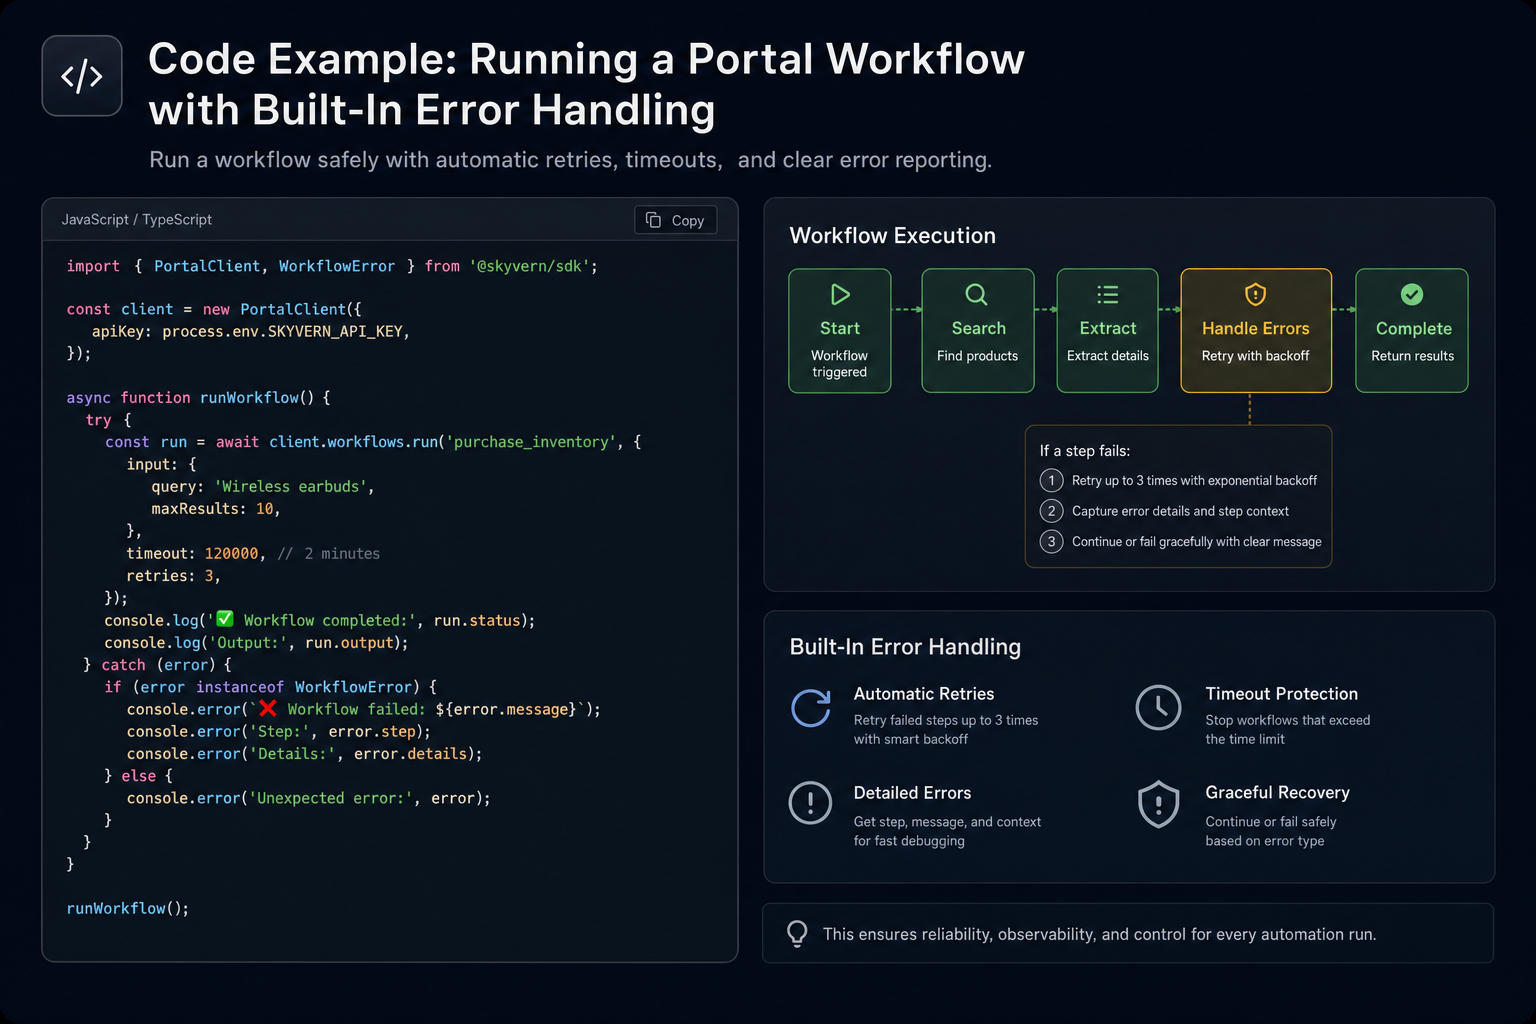Image resolution: width=1536 pixels, height=1024 pixels.
Task: Click the 'Timeout Protection' title
Action: [x=1282, y=694]
